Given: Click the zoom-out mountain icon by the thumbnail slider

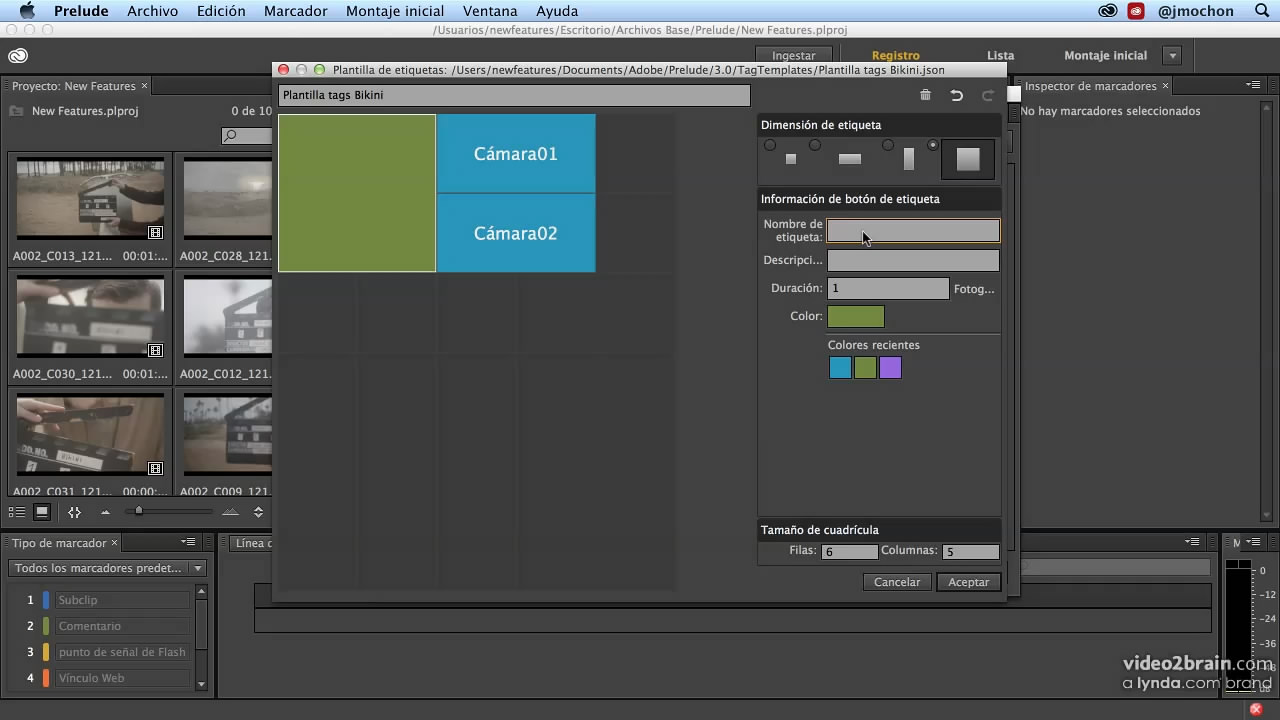Looking at the screenshot, I should [x=105, y=512].
